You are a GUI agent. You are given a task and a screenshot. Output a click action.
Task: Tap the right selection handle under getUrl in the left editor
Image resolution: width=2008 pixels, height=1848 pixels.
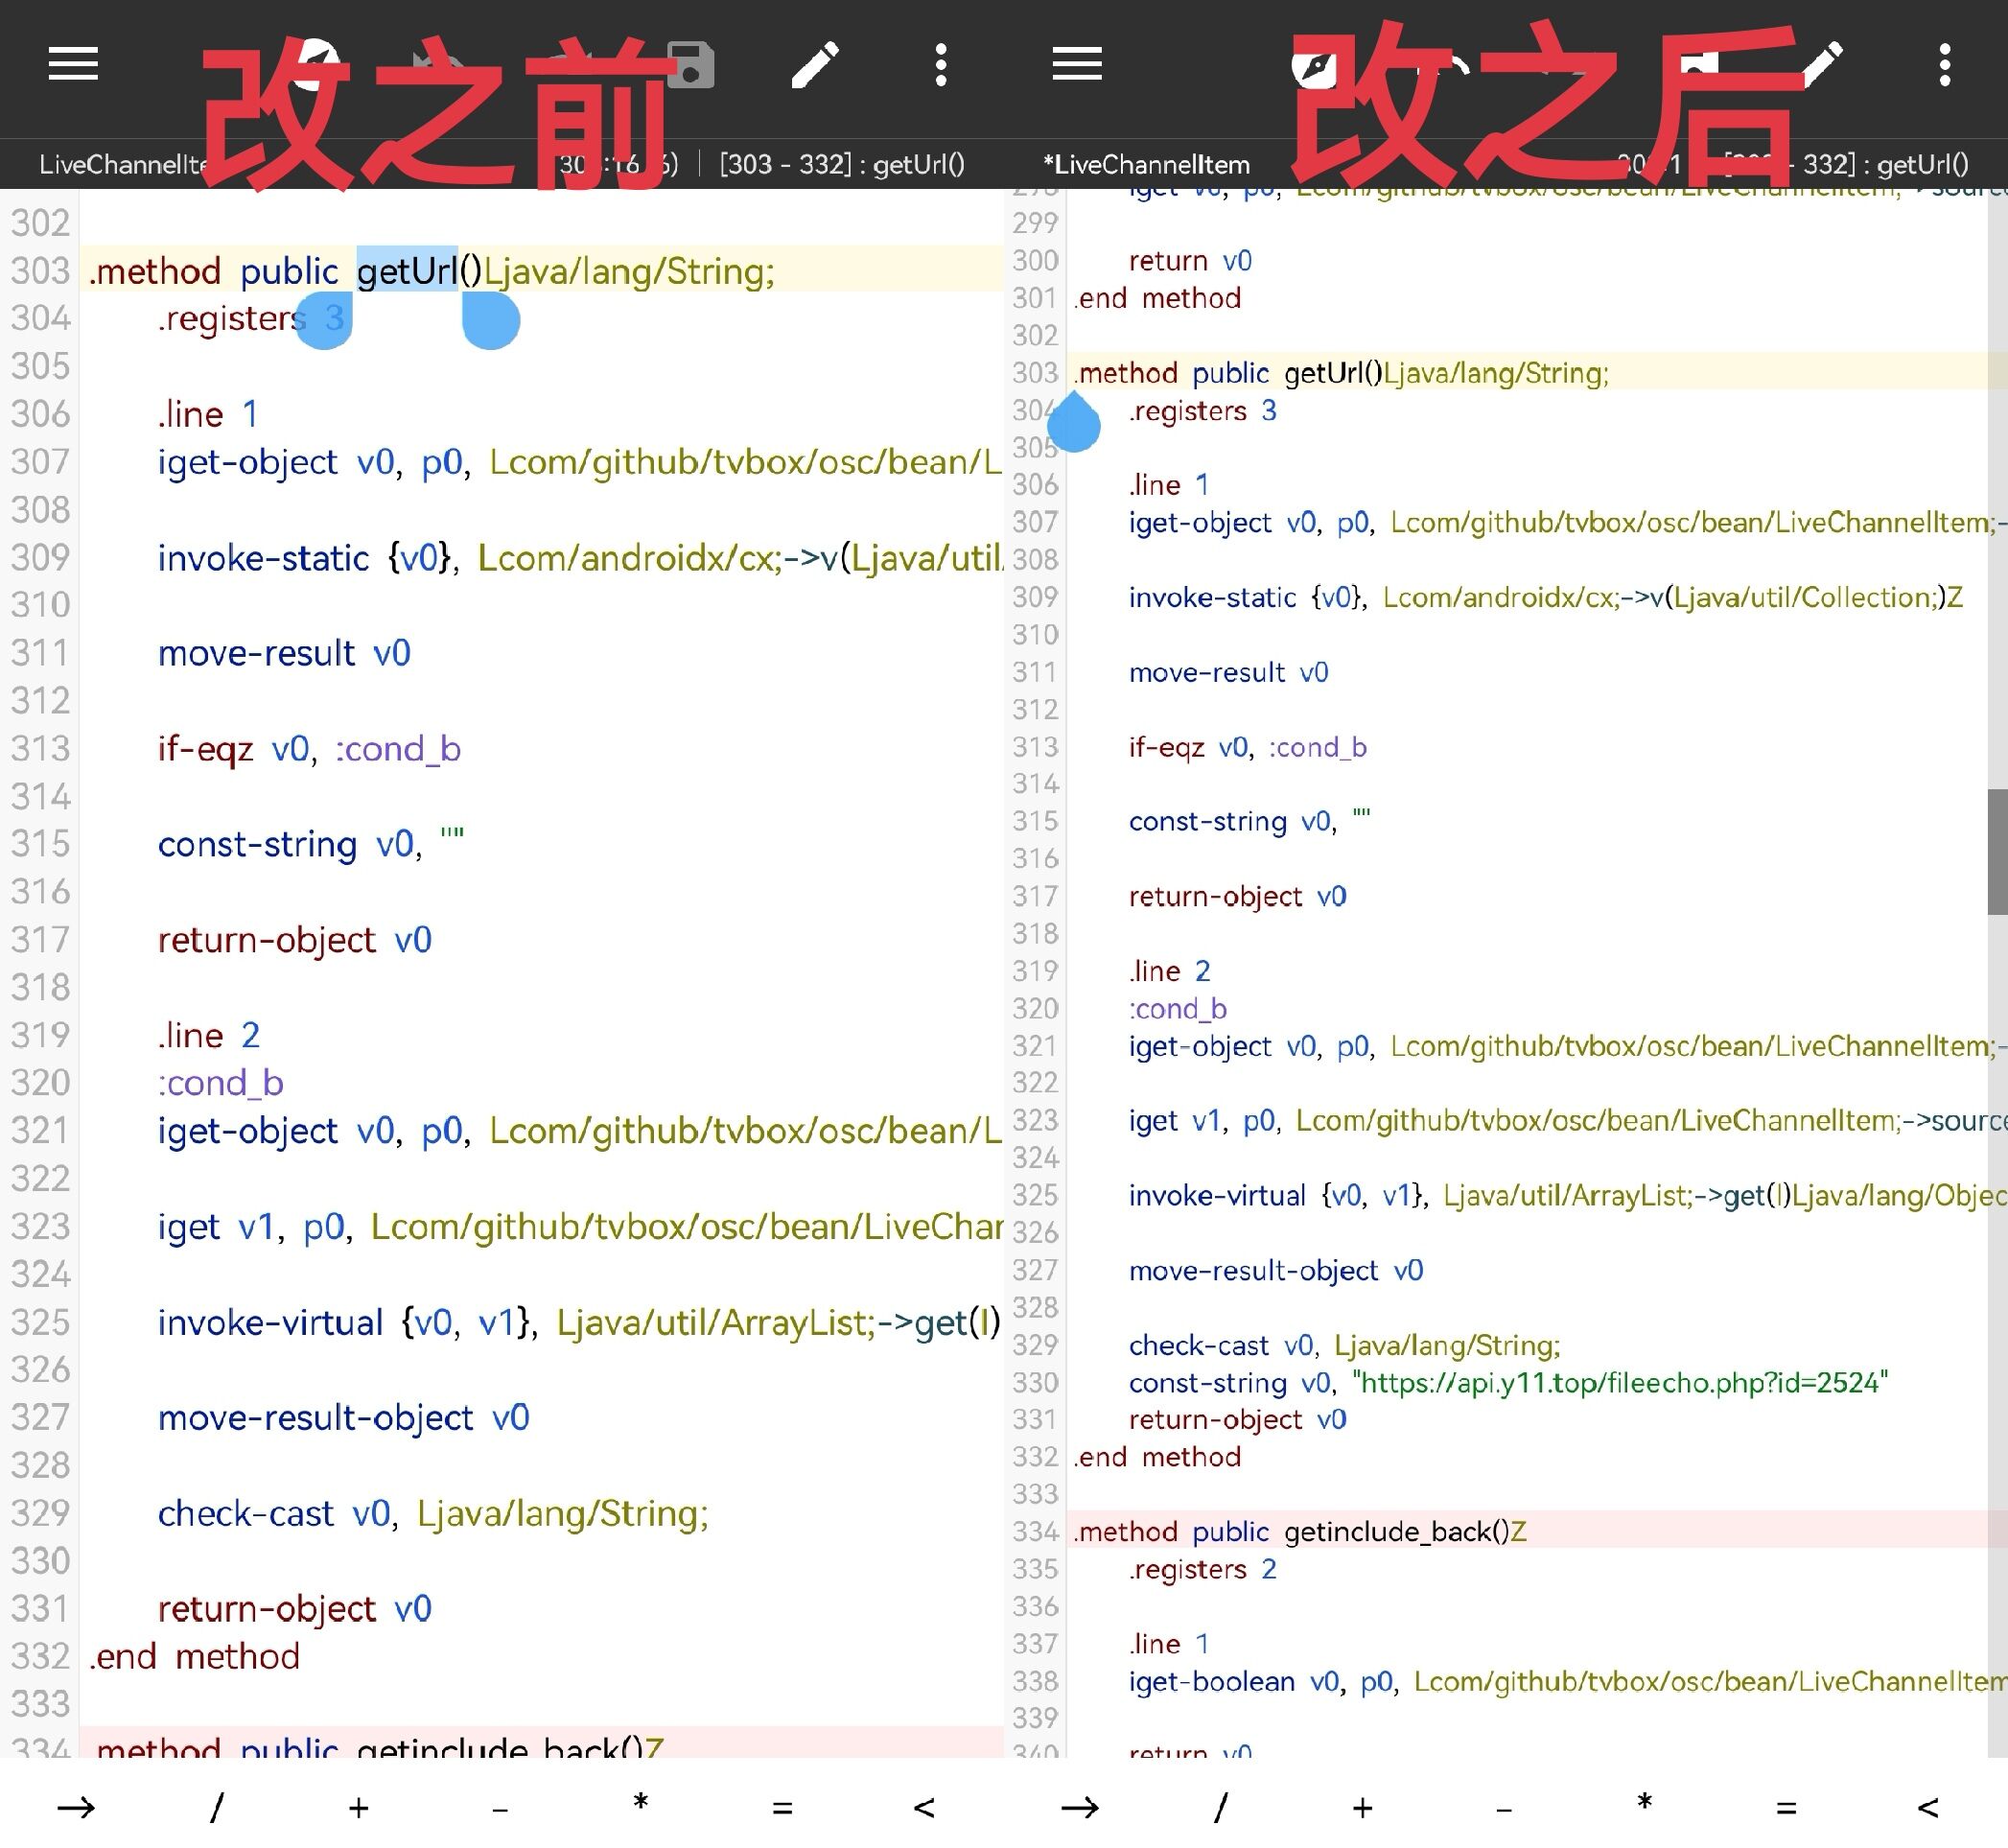tap(490, 320)
